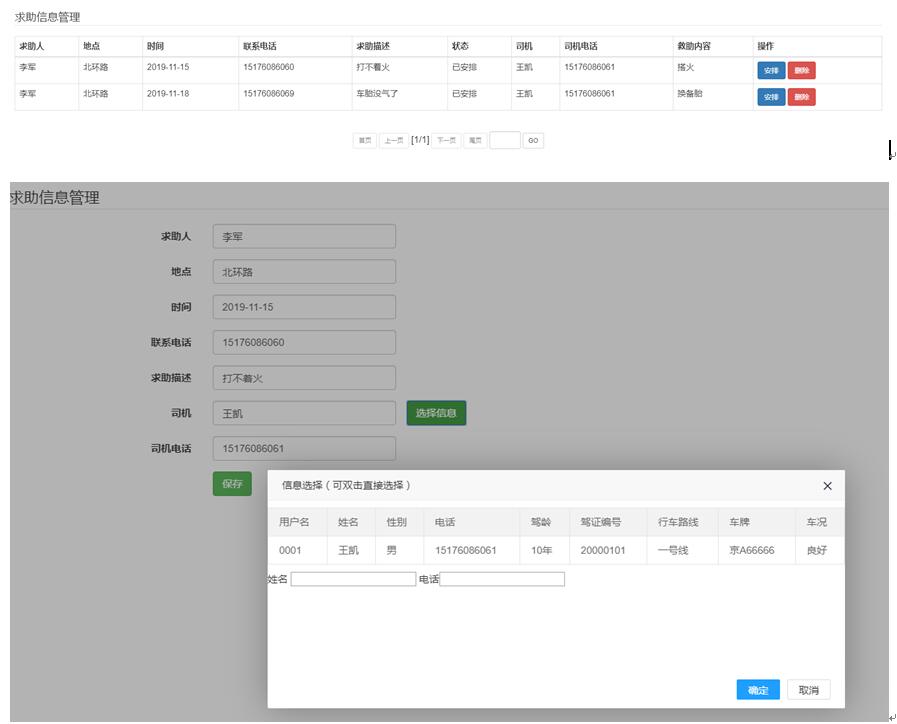Click the 司机 input showing 王凯
Image resolution: width=897 pixels, height=724 pixels.
304,413
